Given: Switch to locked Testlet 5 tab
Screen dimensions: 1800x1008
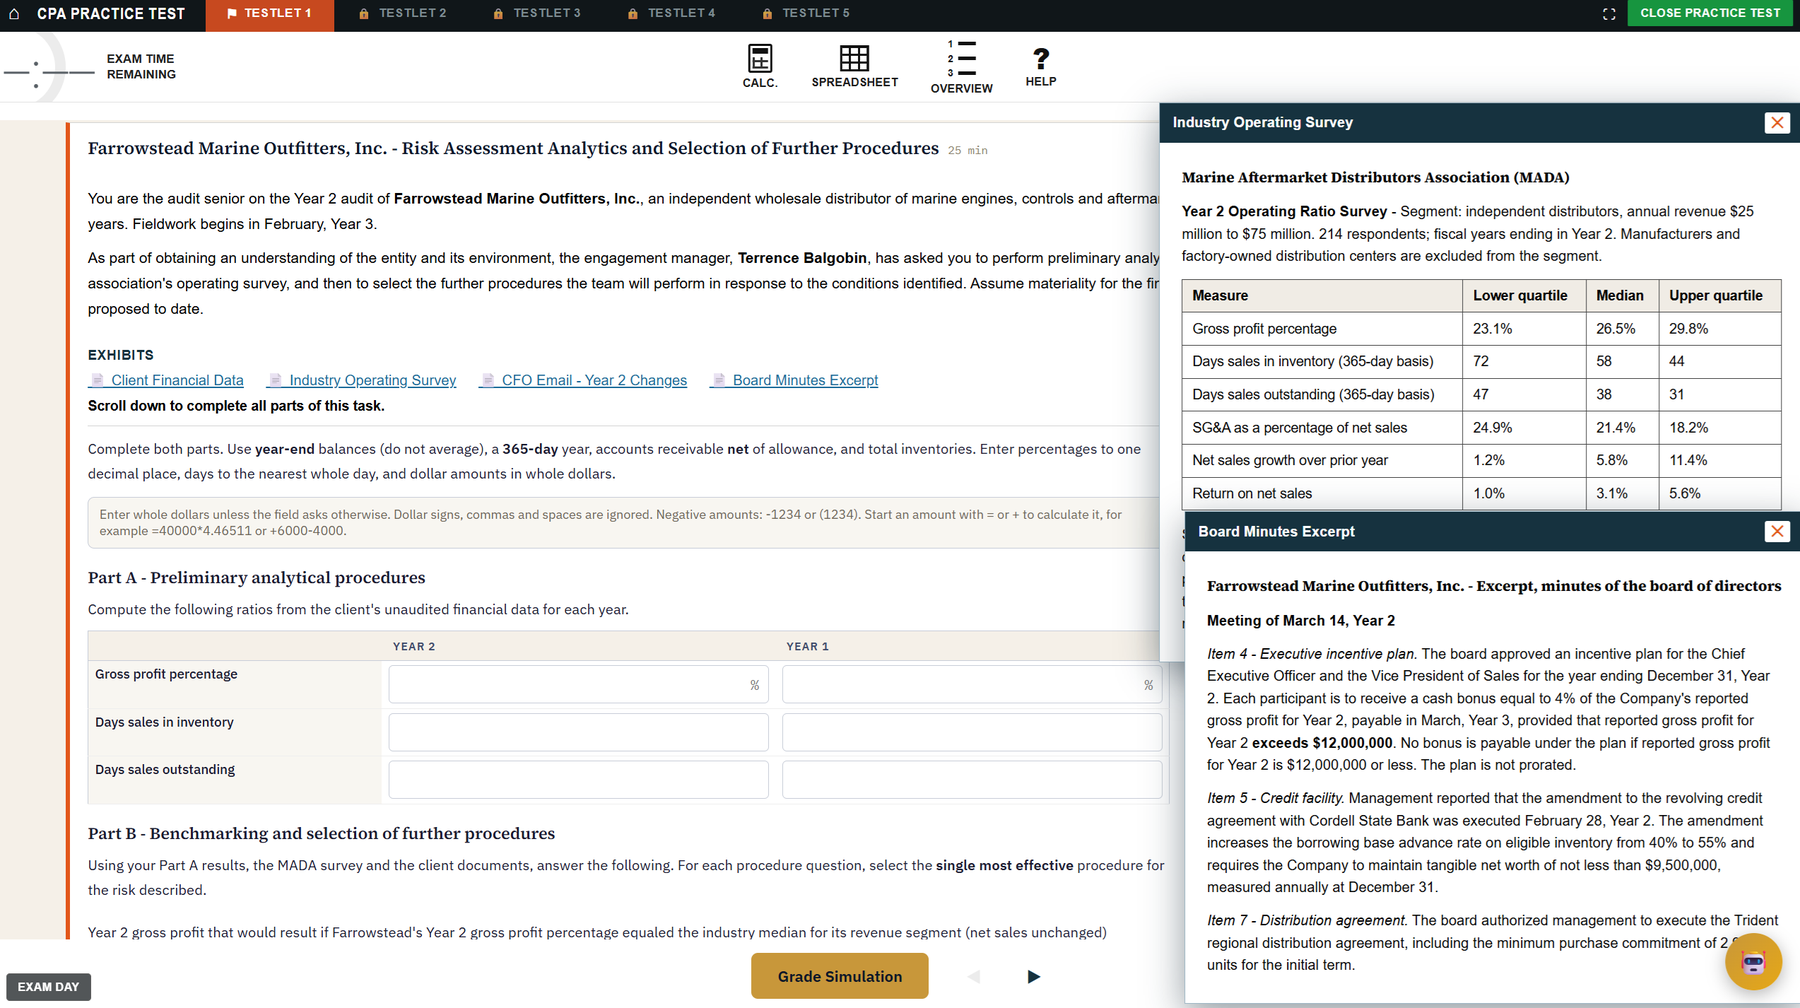Looking at the screenshot, I should point(805,14).
